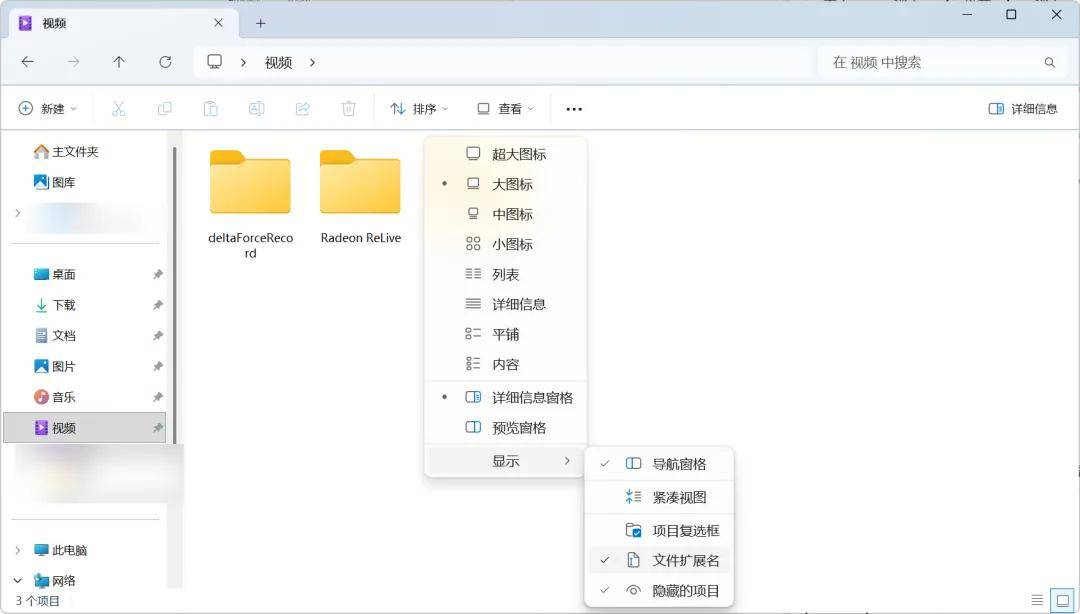Viewport: 1080px width, 614px height.
Task: Select 中图标 view
Action: [506, 214]
